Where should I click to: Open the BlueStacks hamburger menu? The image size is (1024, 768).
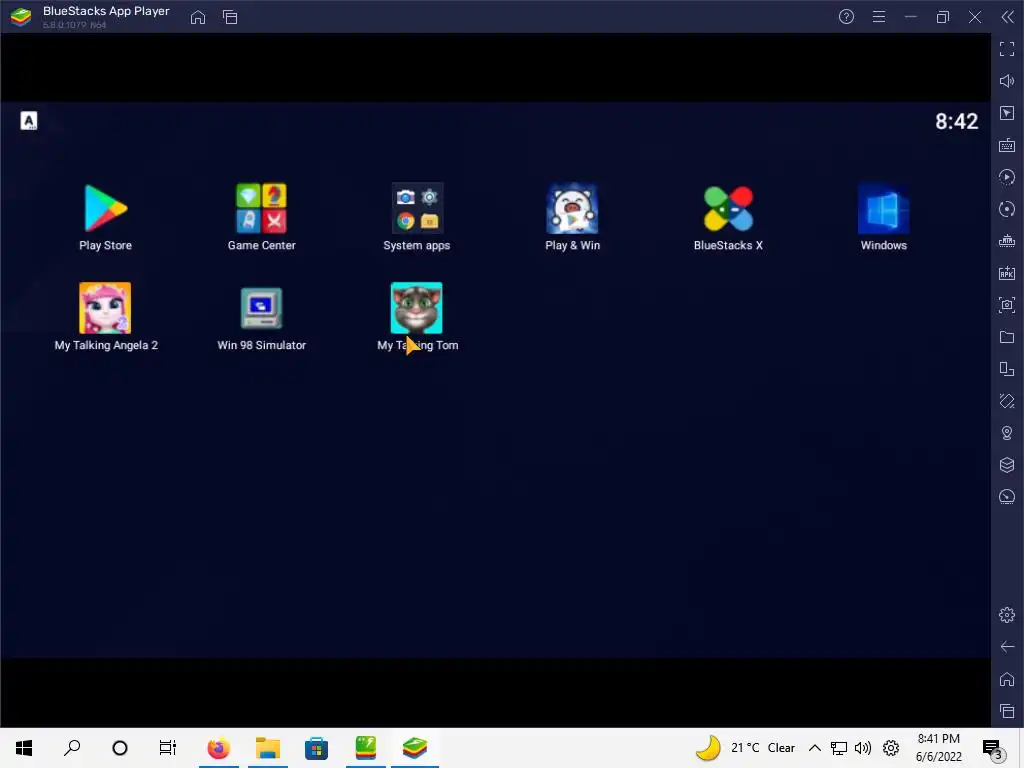pos(879,17)
